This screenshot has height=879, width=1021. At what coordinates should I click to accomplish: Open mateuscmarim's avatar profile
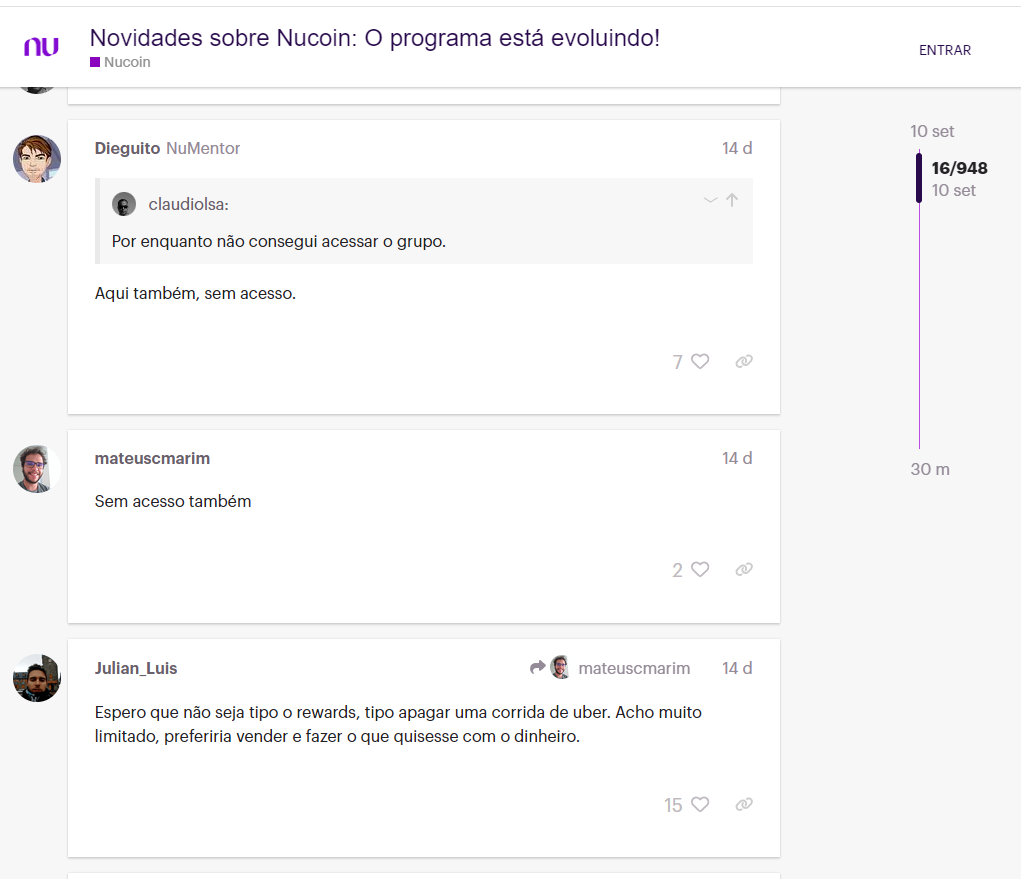37,469
